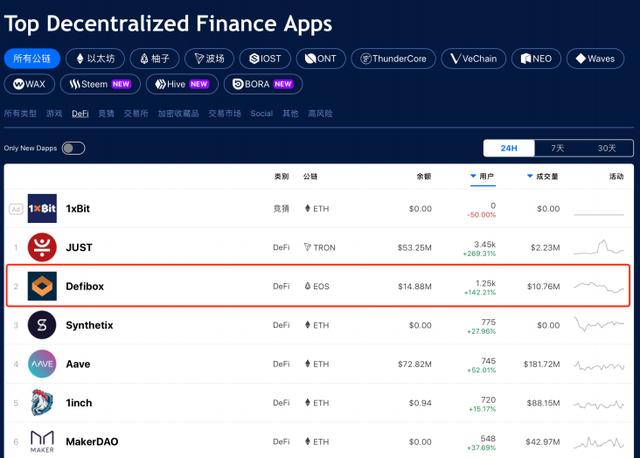Click the $14.88M balance for Defibox
Screen dimensions: 640x458
(415, 286)
